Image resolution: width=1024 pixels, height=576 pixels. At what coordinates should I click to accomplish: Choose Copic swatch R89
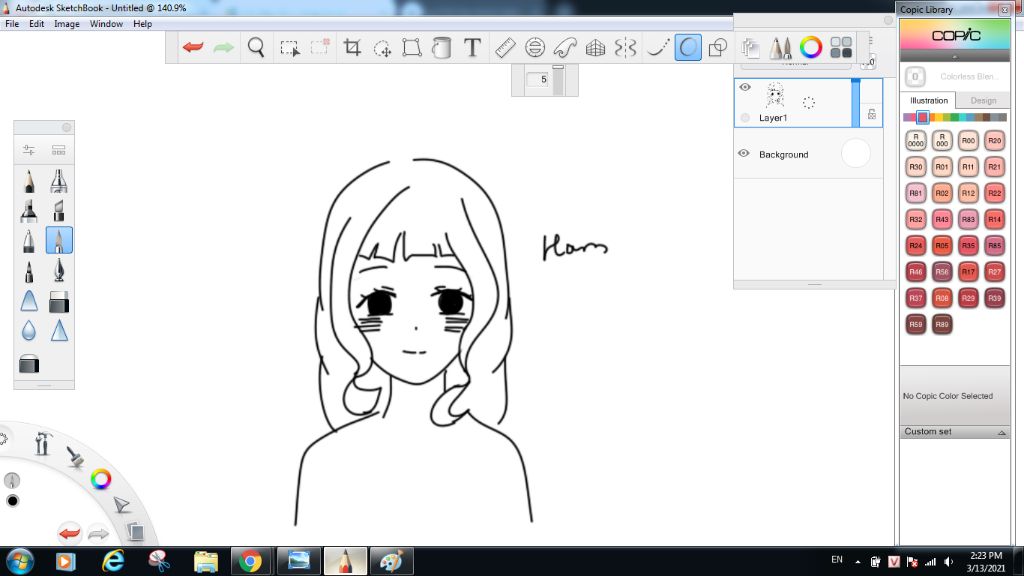point(942,324)
